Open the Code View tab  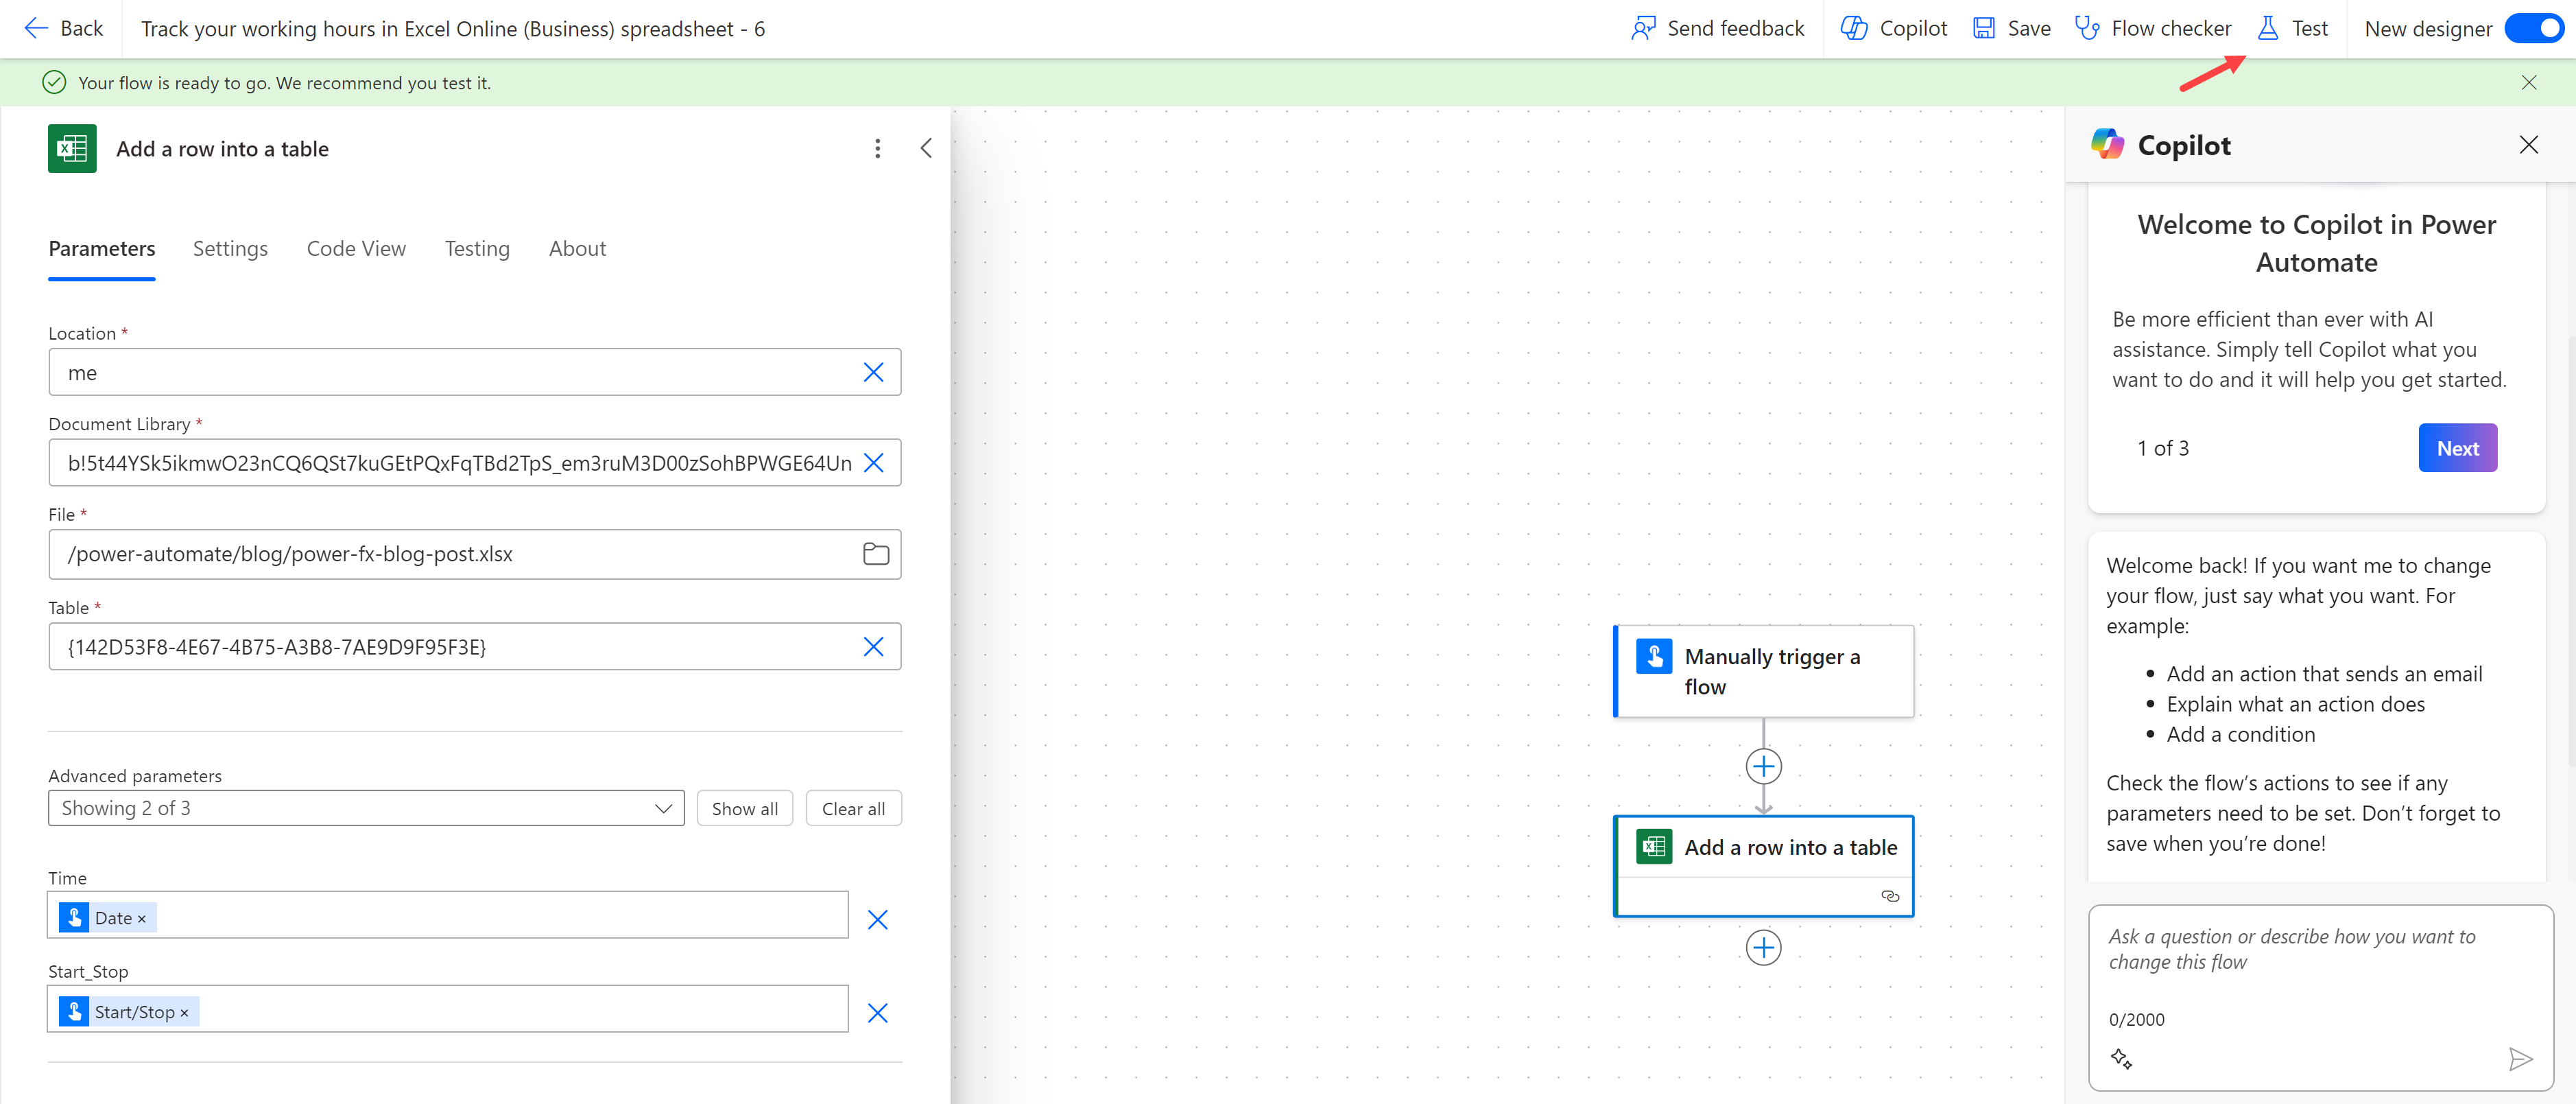356,249
